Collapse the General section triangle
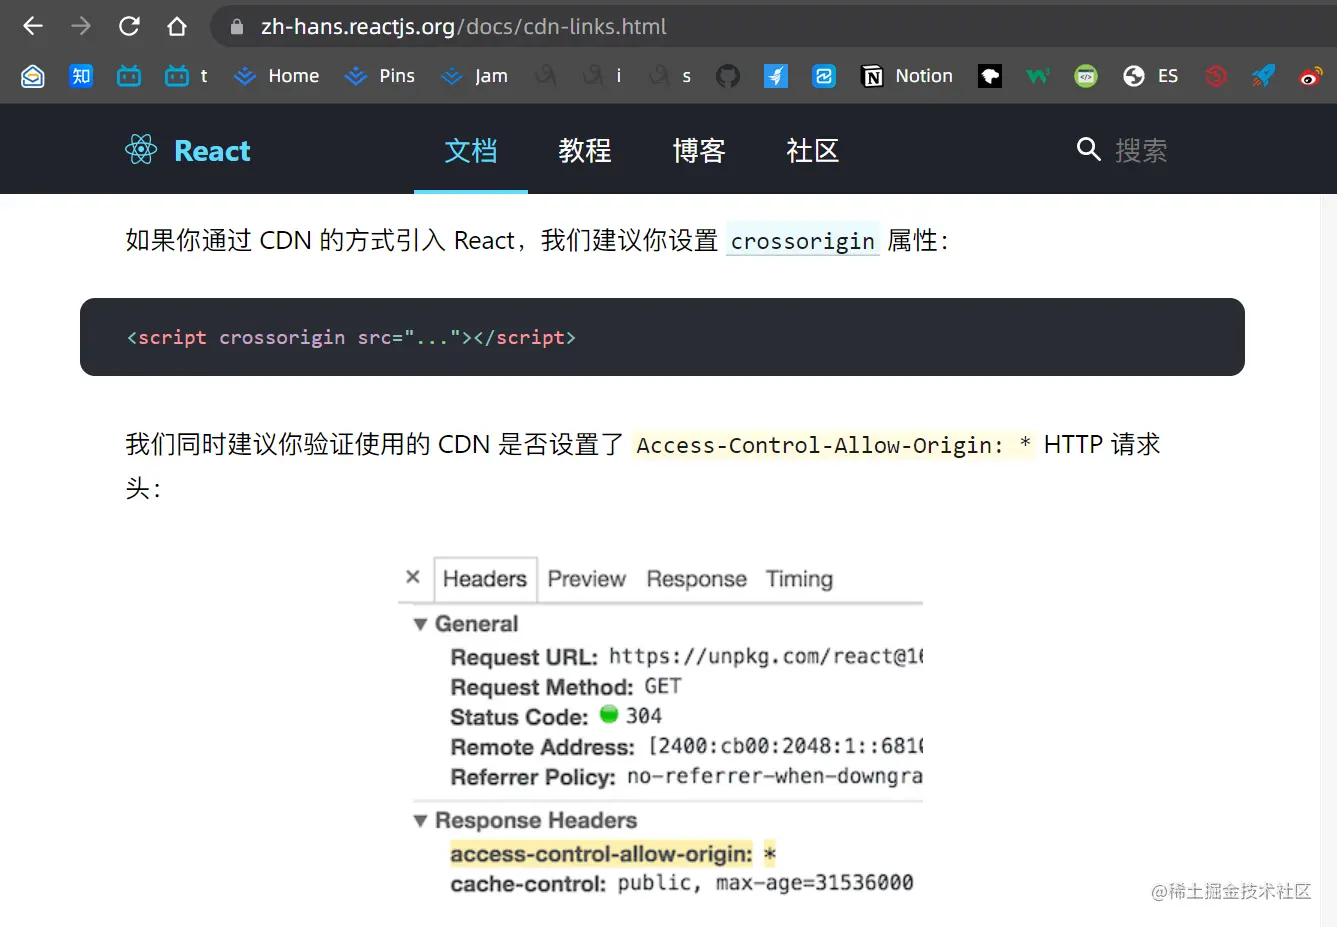The height and width of the screenshot is (927, 1337). click(420, 624)
